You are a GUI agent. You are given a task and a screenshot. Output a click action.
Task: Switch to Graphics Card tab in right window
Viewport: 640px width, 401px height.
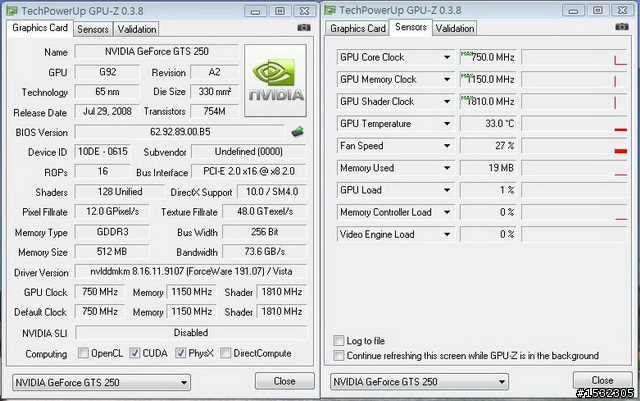coord(358,29)
